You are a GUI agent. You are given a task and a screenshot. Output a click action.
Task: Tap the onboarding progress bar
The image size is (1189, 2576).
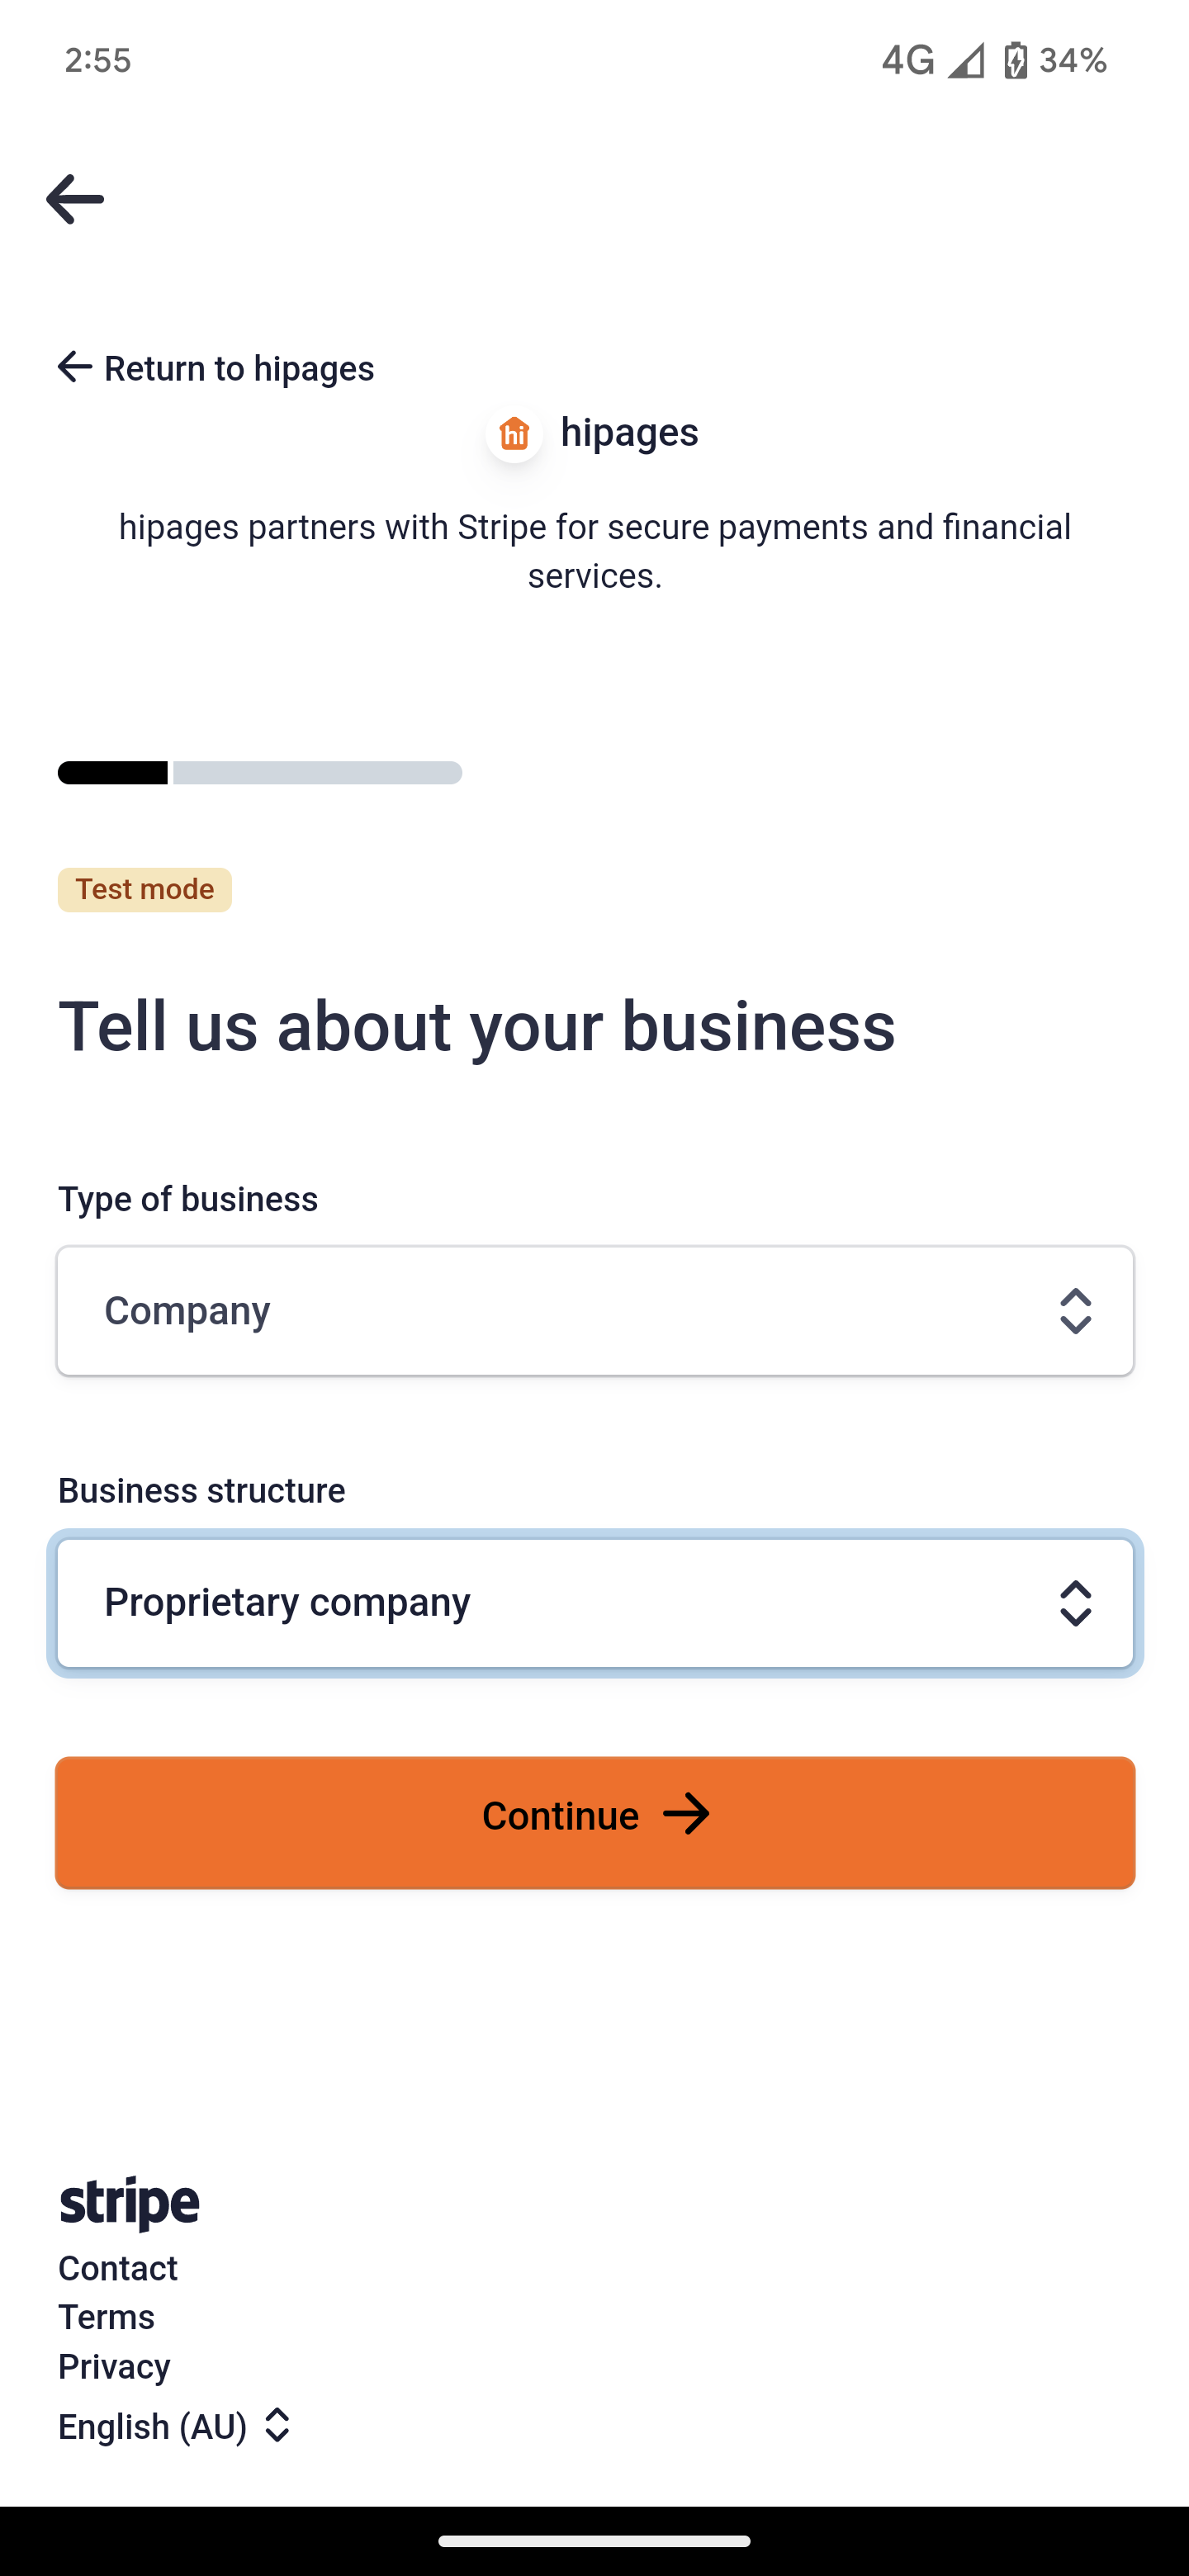click(x=260, y=773)
